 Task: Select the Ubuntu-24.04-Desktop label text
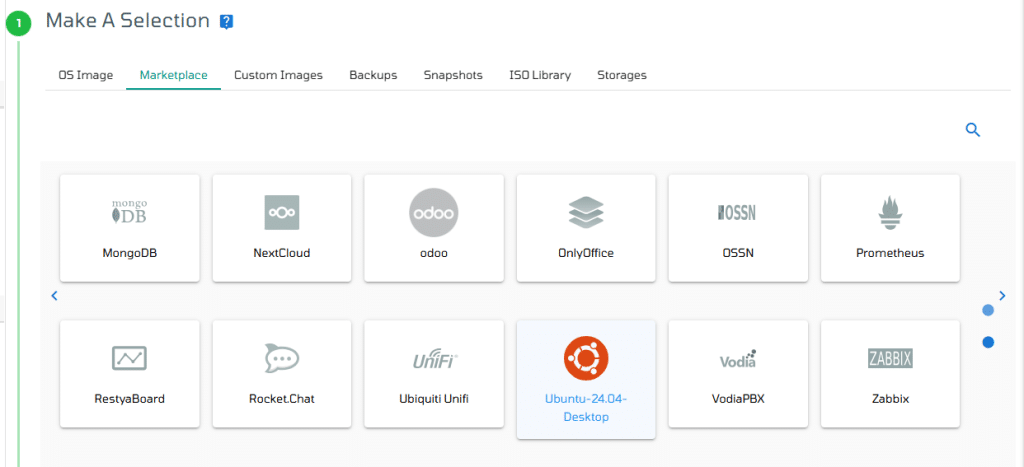tap(586, 408)
